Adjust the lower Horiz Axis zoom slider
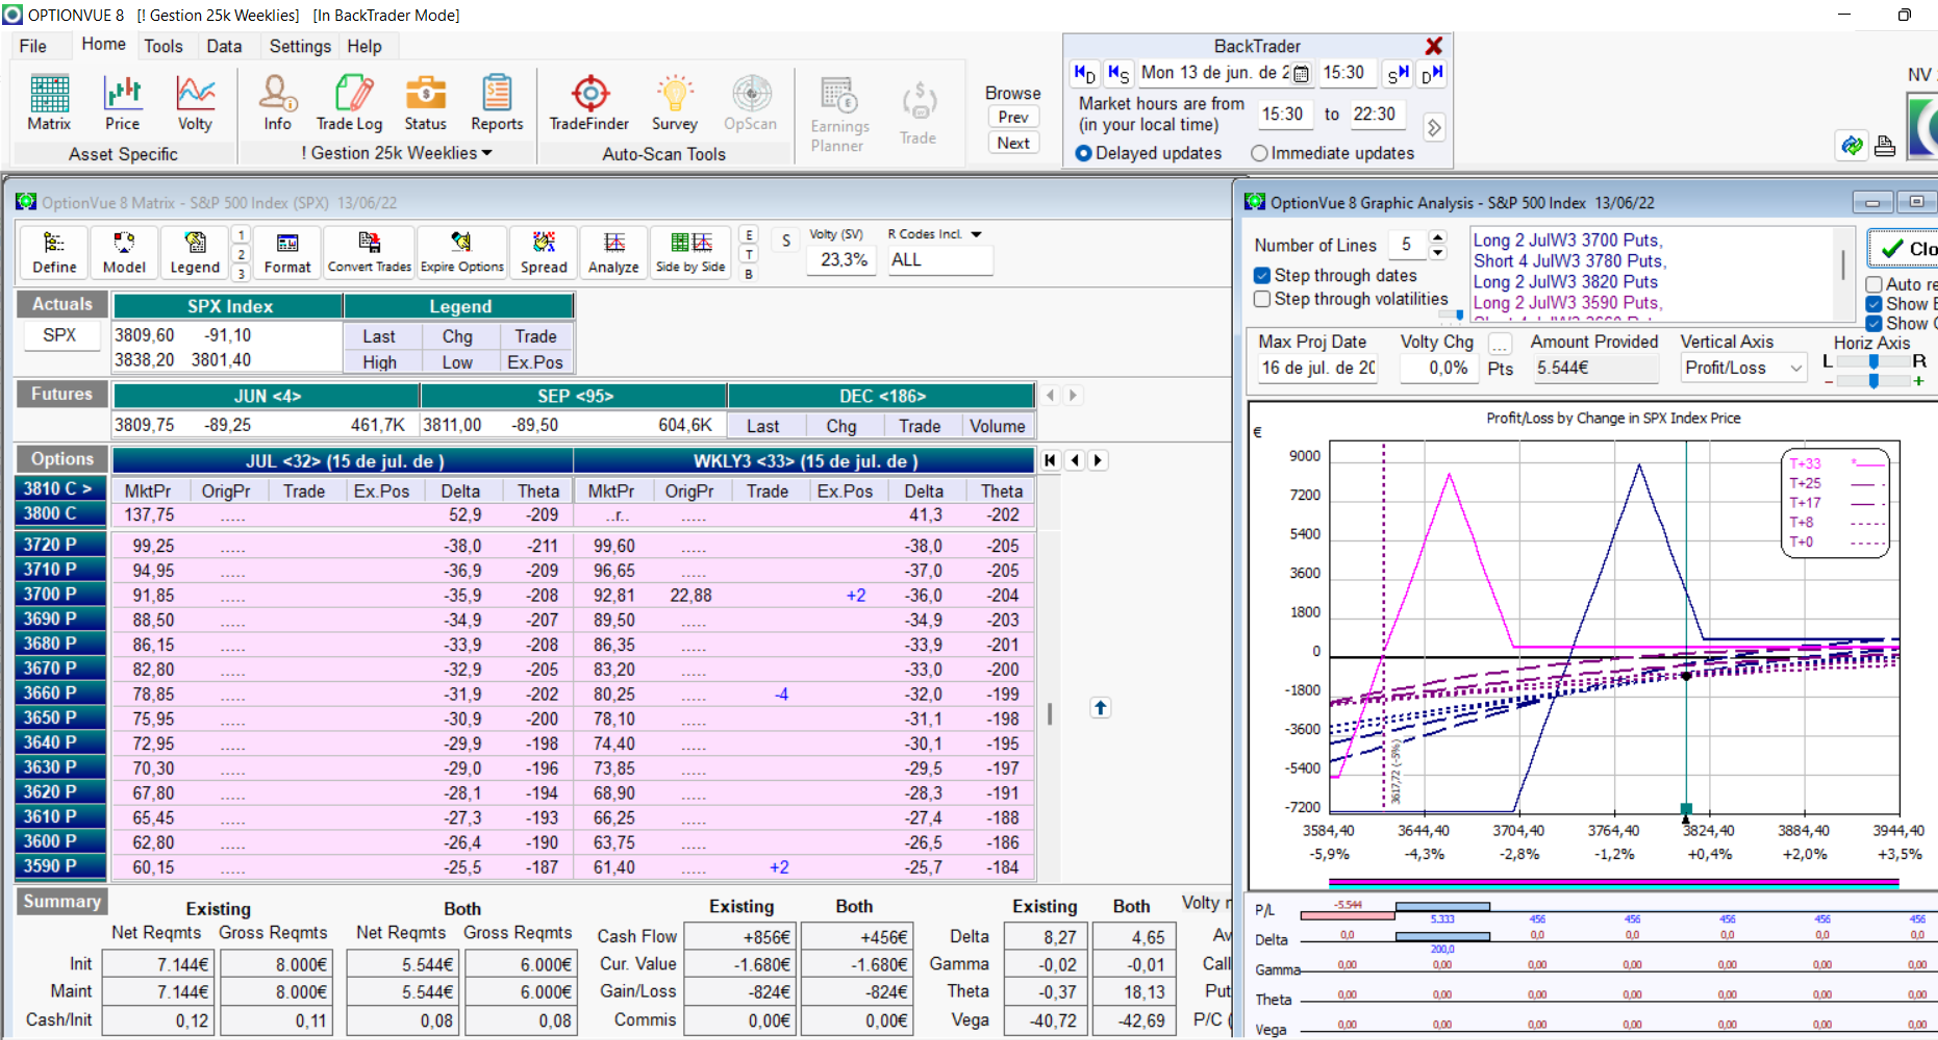1938x1040 pixels. pyautogui.click(x=1873, y=381)
